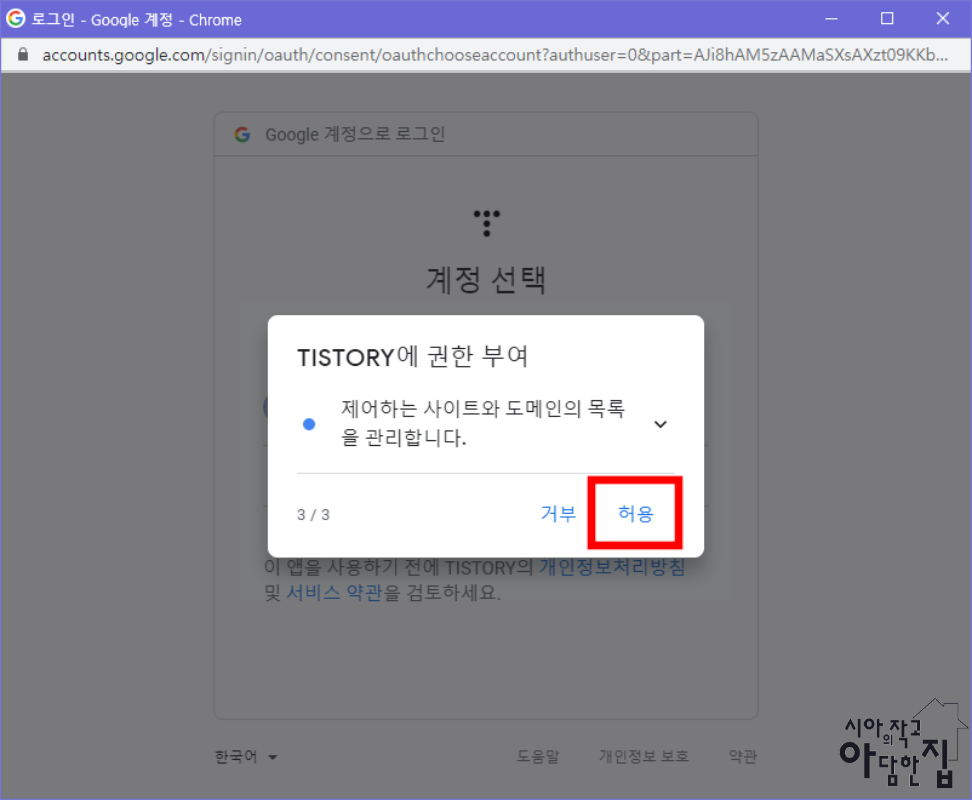Click the 3 / 3 step indicator

(313, 514)
